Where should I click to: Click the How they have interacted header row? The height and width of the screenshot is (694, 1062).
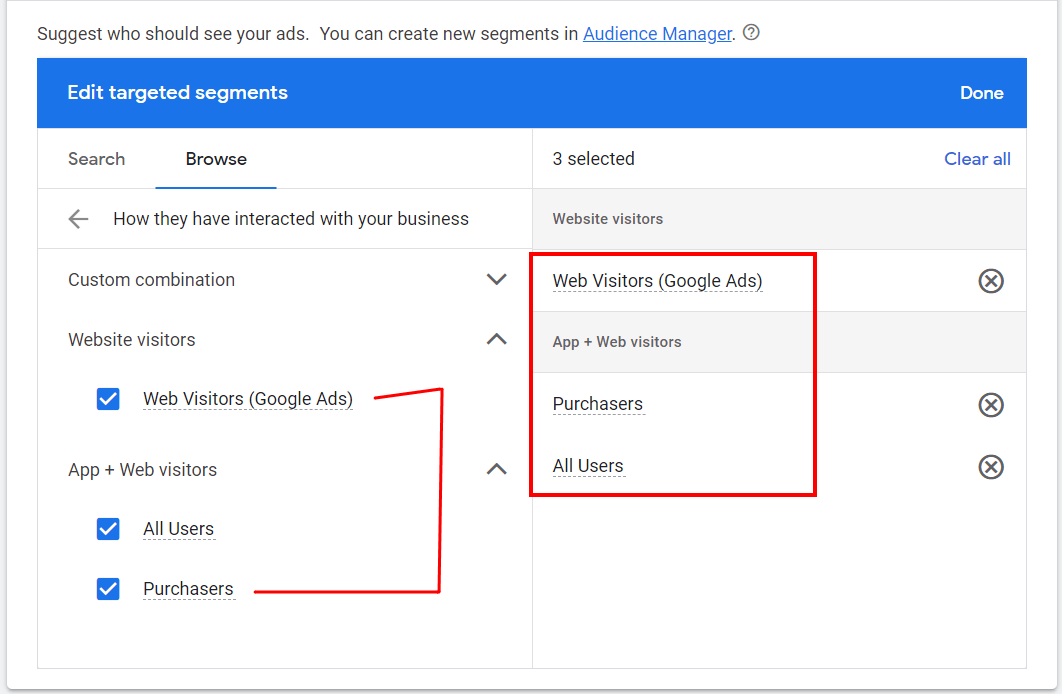coord(290,218)
